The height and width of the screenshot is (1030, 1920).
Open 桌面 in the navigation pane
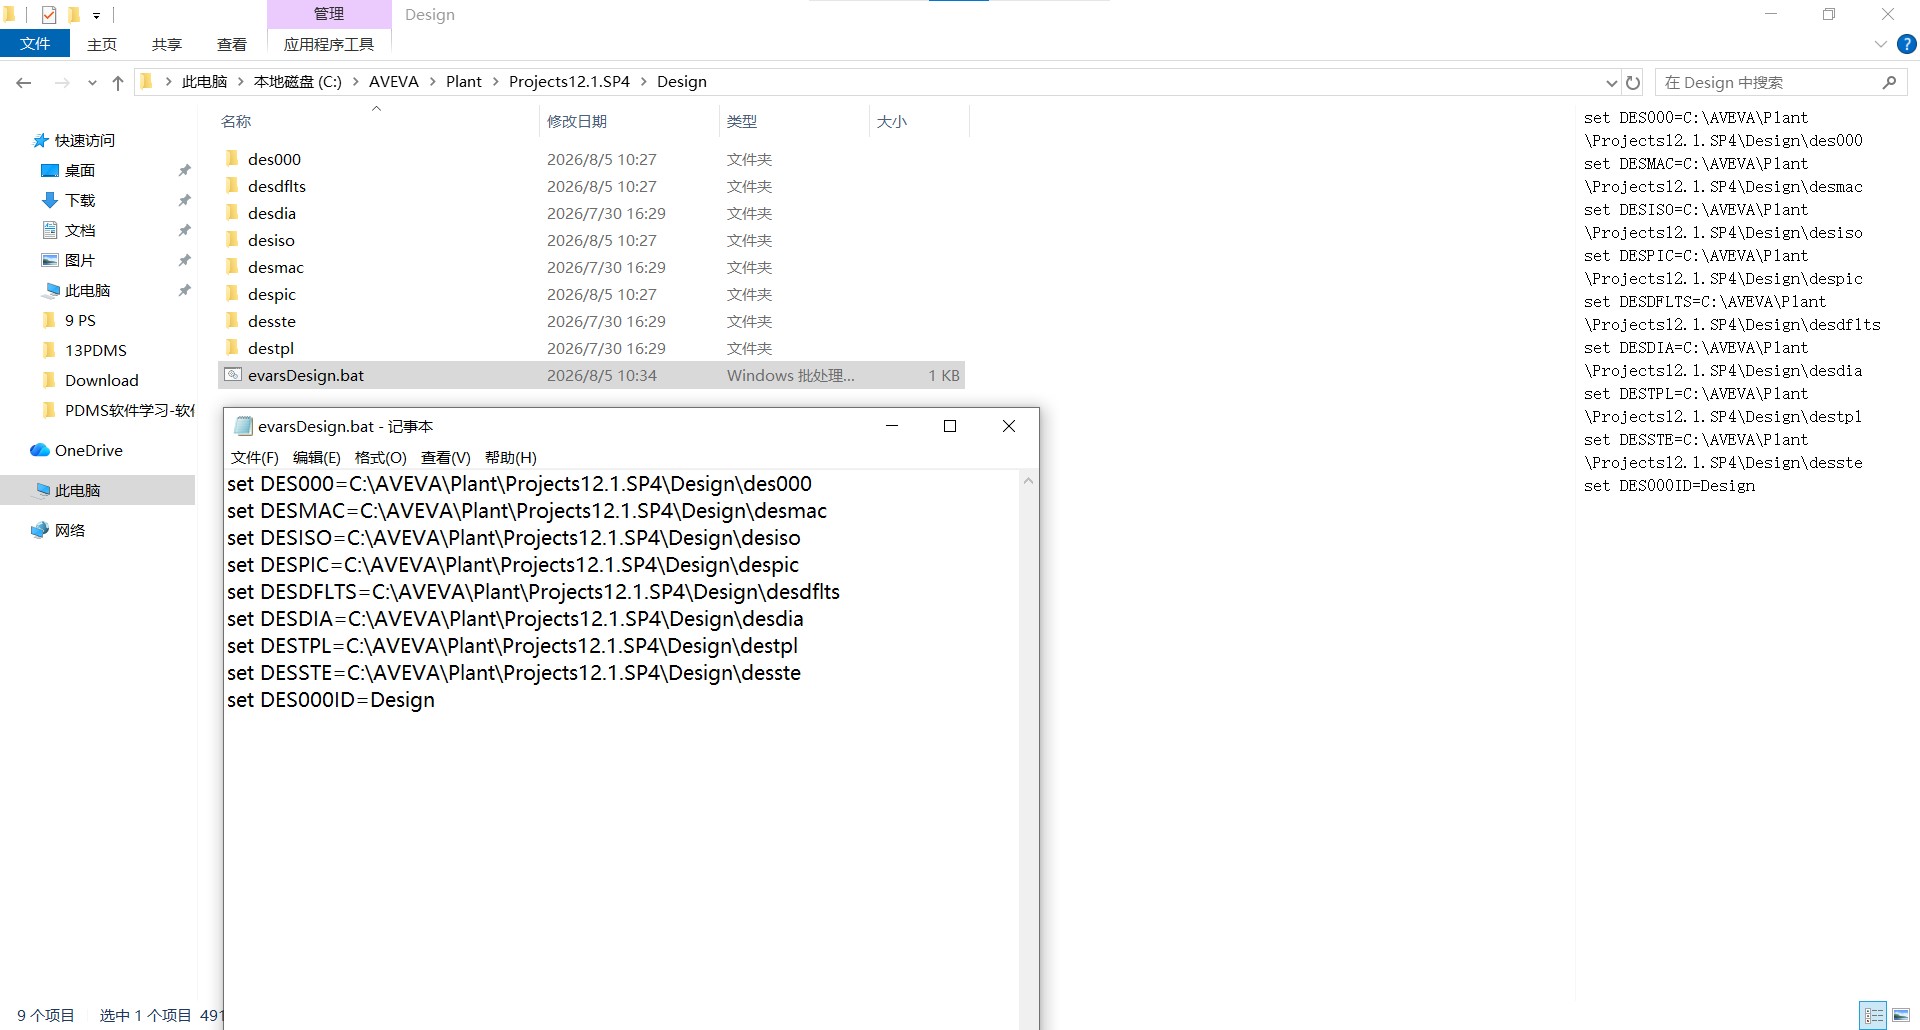pos(80,170)
